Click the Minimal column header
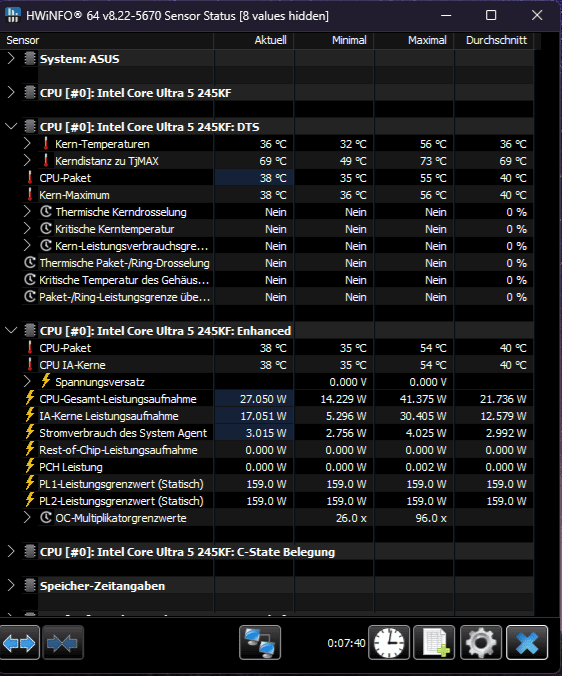Viewport: 562px width, 676px height. coord(334,40)
